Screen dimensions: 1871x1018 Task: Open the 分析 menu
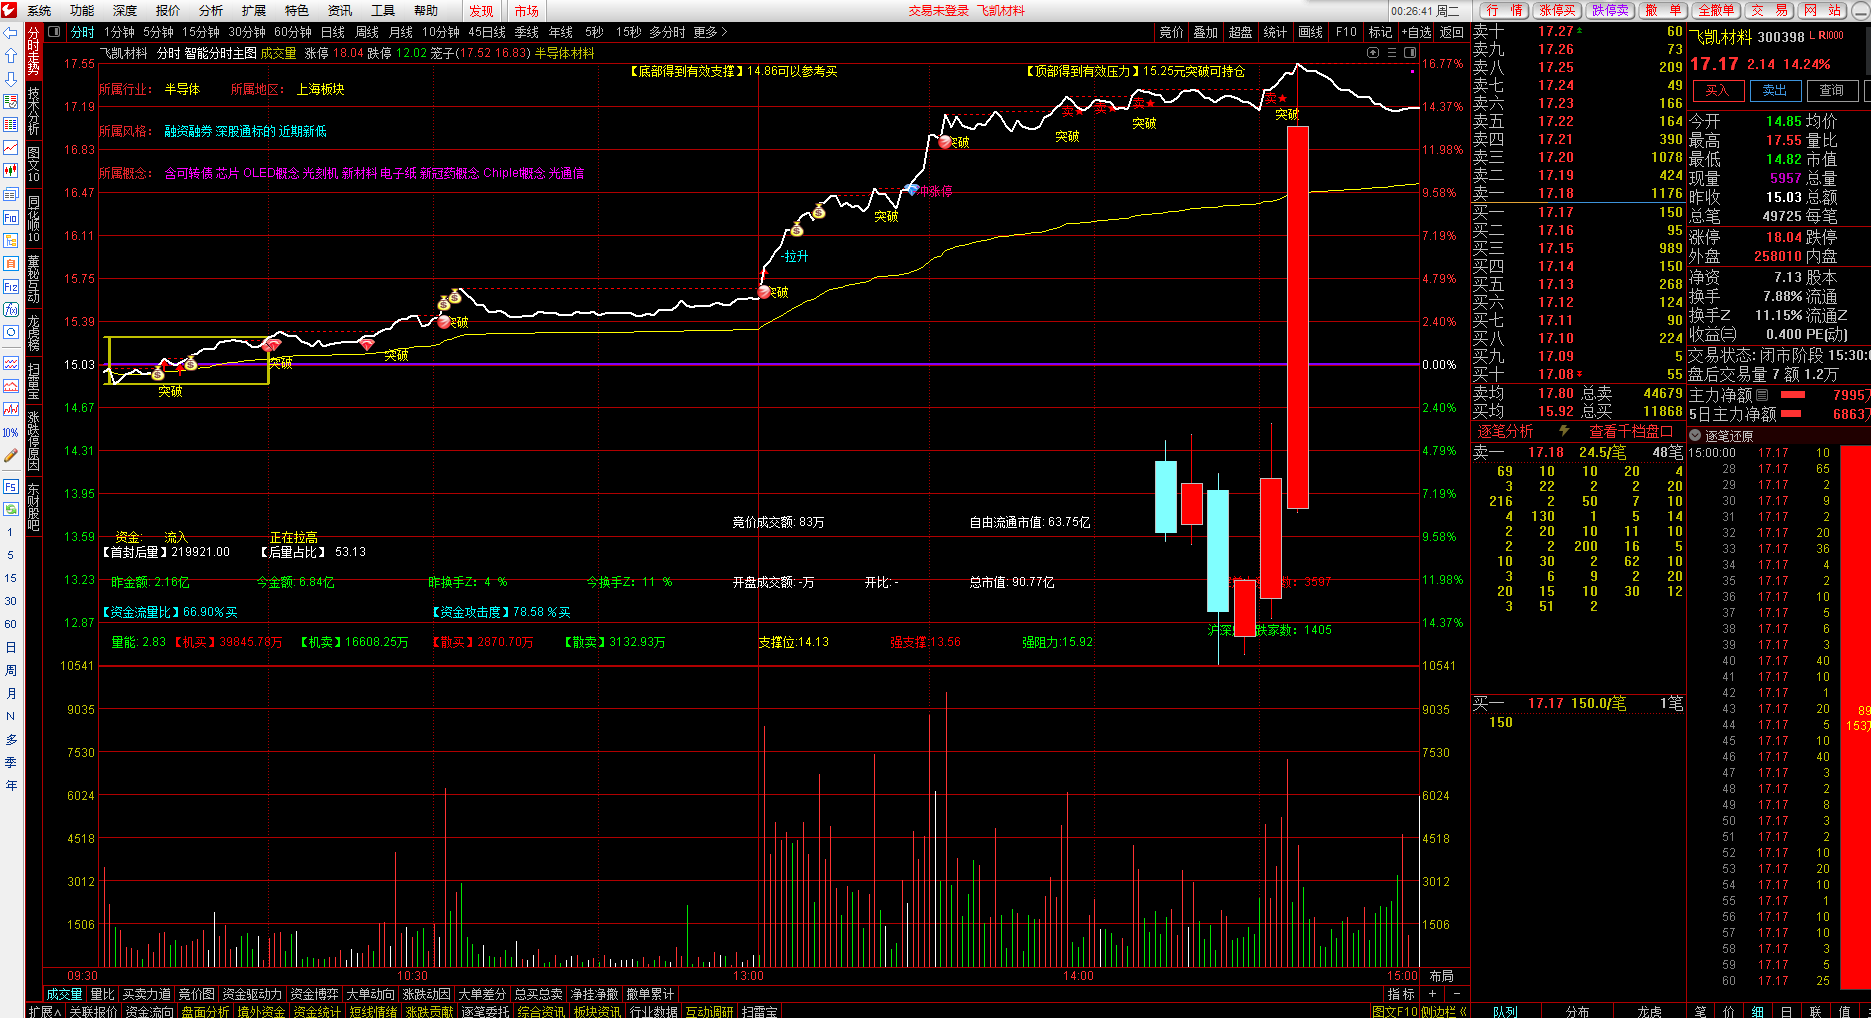[x=211, y=10]
